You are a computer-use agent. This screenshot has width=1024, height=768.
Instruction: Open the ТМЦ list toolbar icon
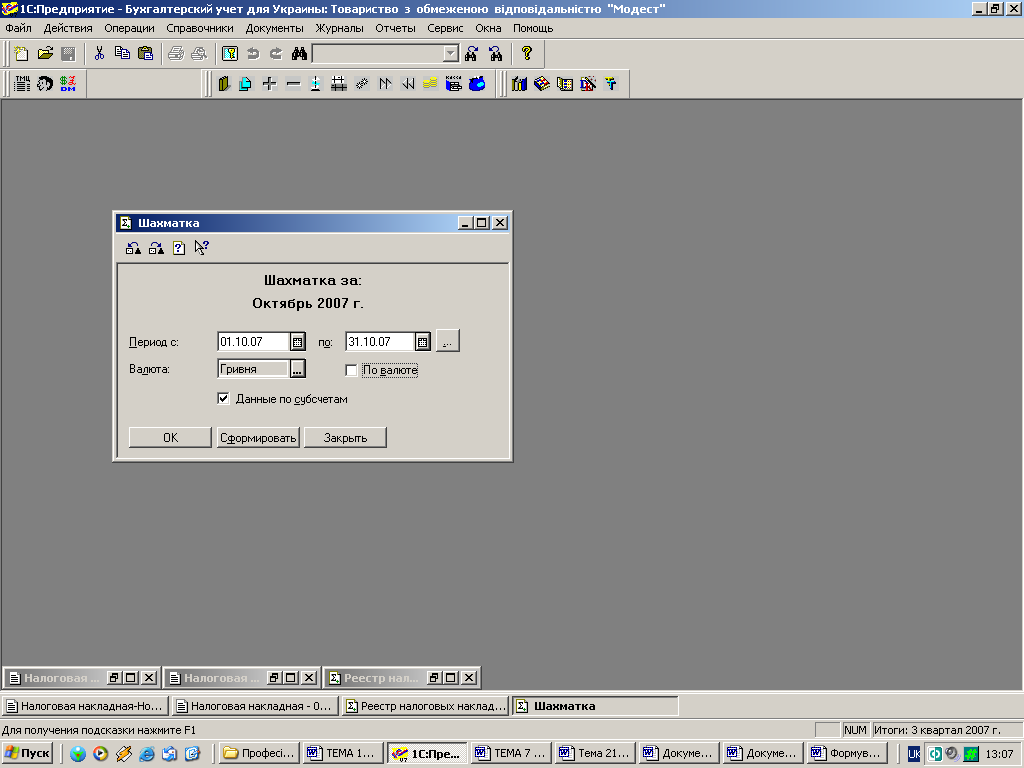pos(22,84)
